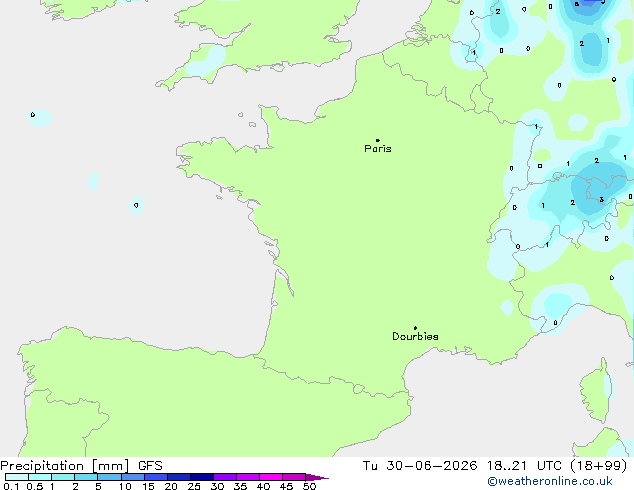Image resolution: width=634 pixels, height=490 pixels.
Task: Click the '10' legend scale value
Action: click(125, 486)
